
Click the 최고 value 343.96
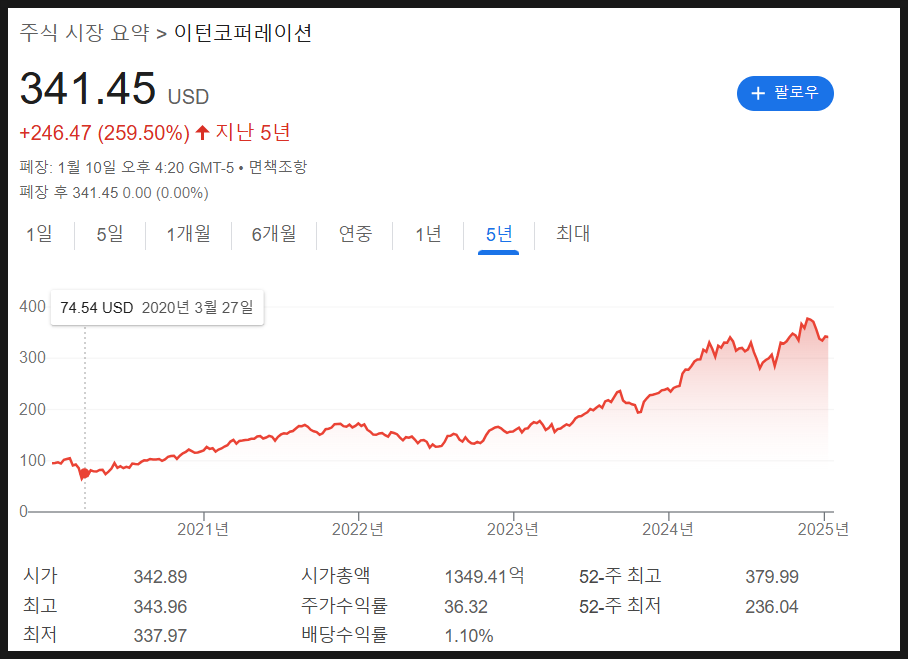(x=160, y=607)
